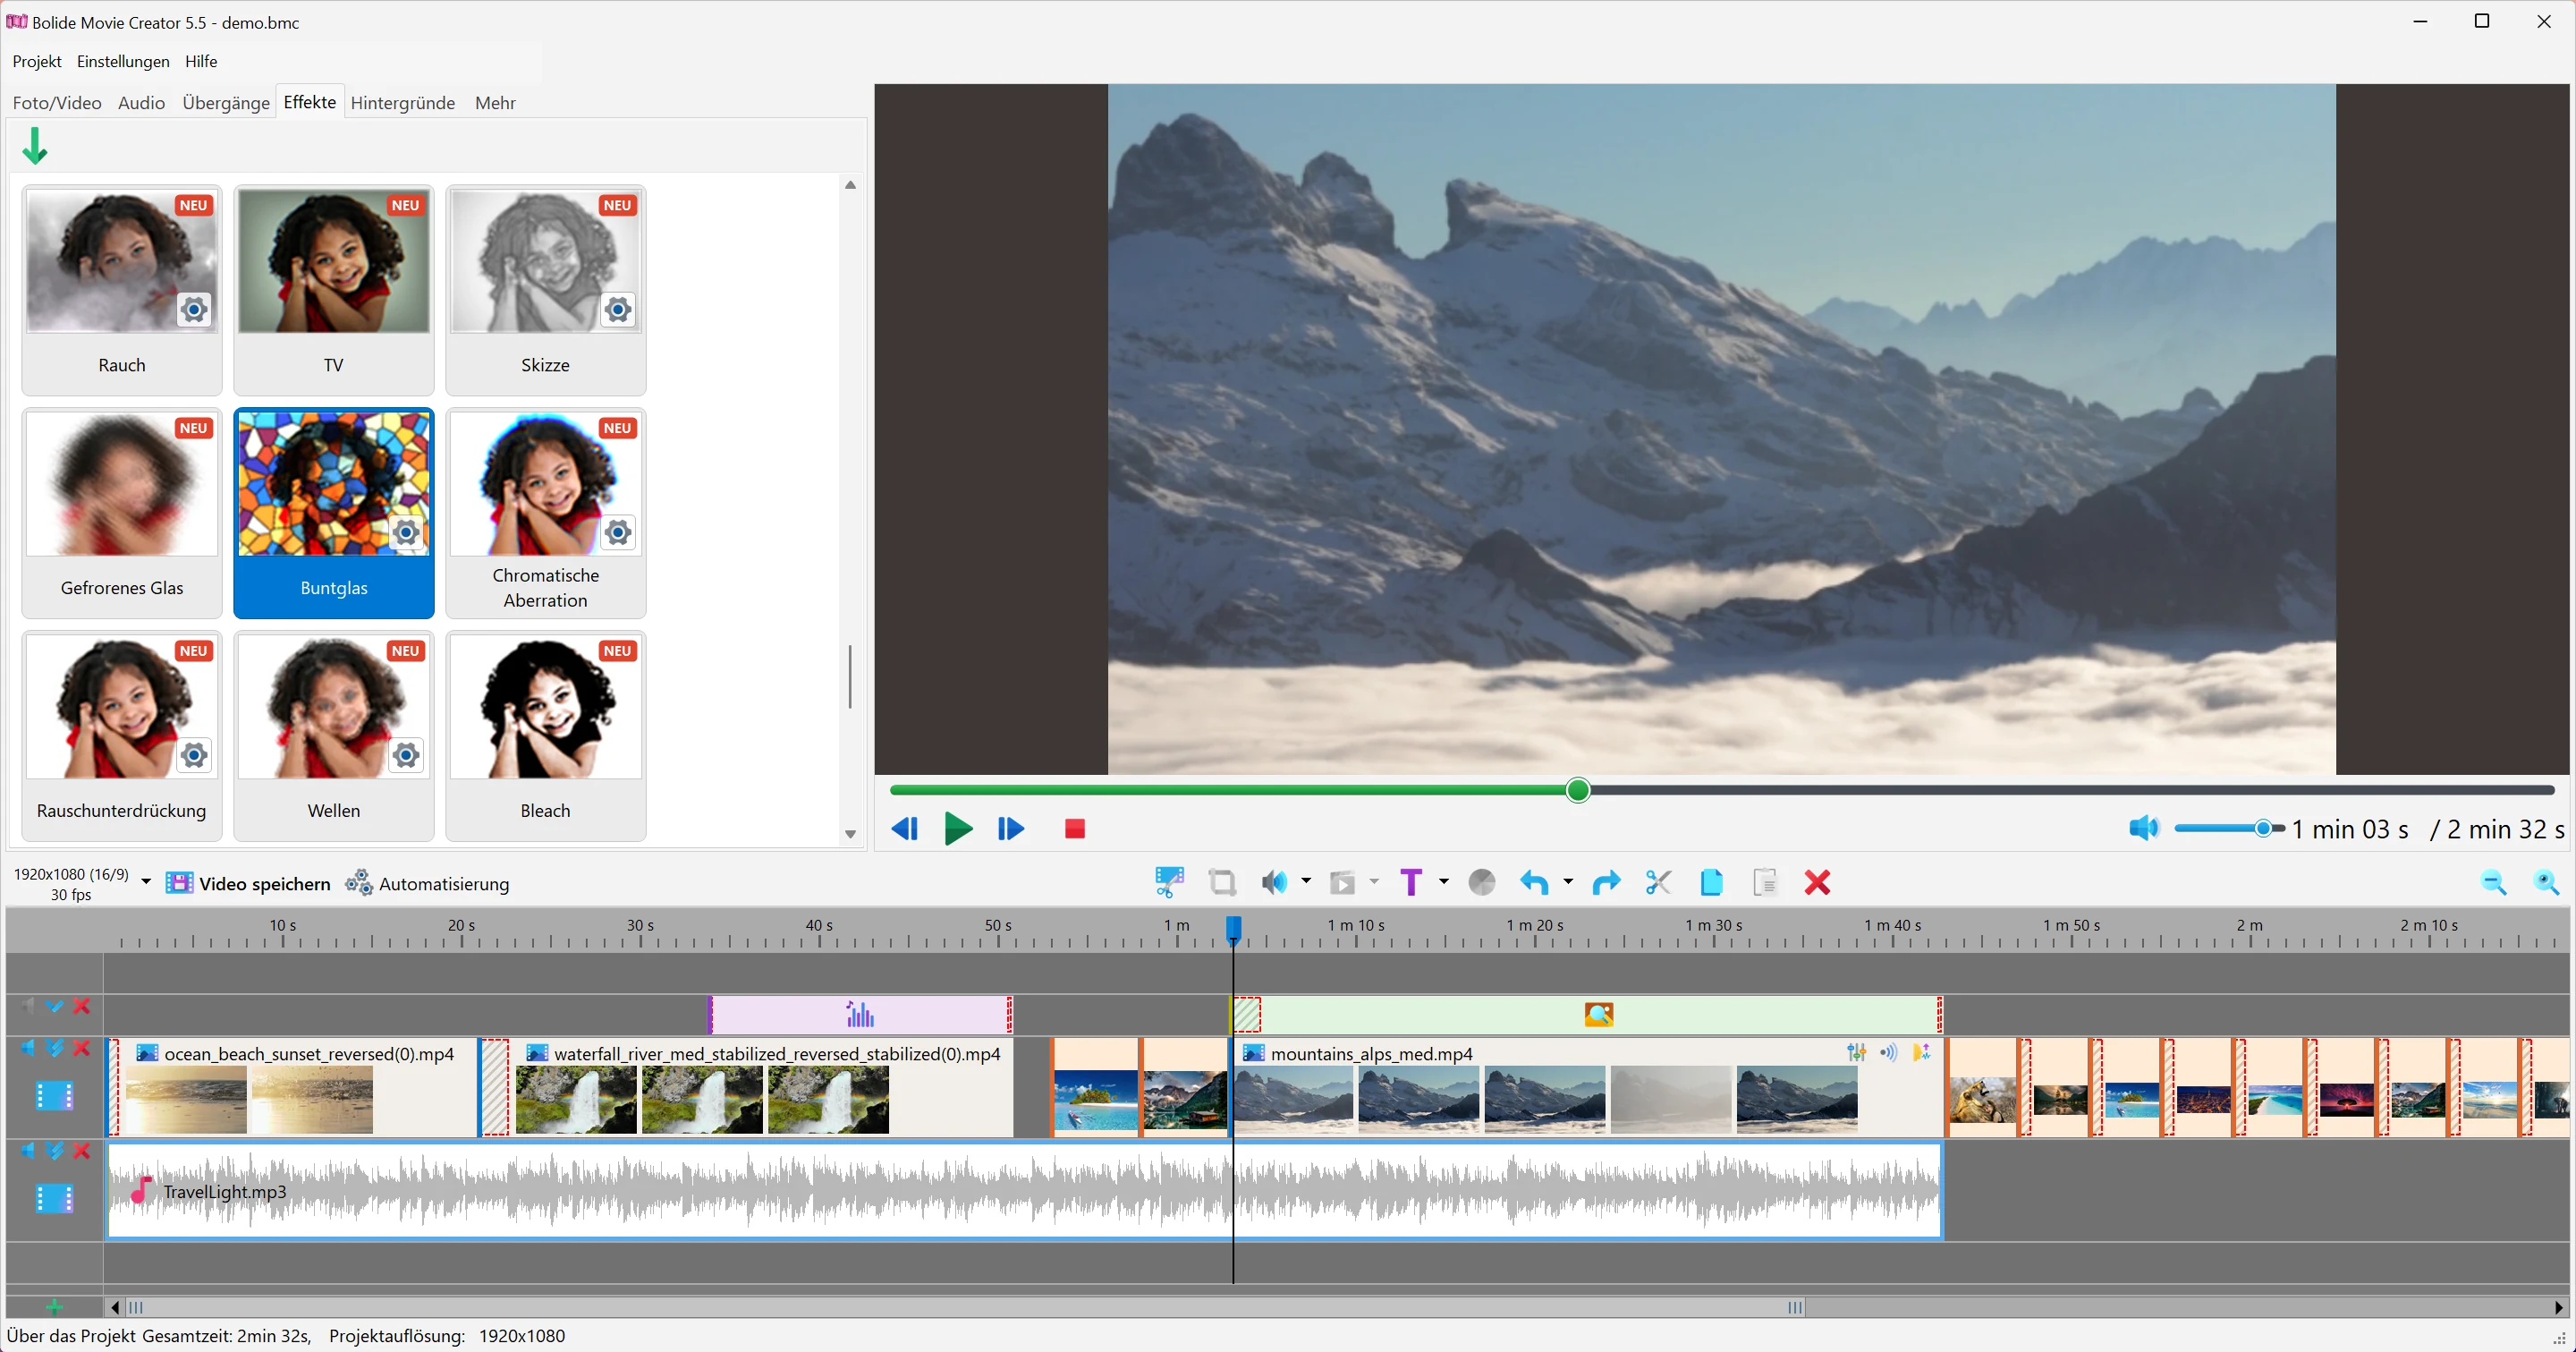This screenshot has width=2576, height=1352.
Task: Zoom in on the timeline
Action: click(2546, 882)
